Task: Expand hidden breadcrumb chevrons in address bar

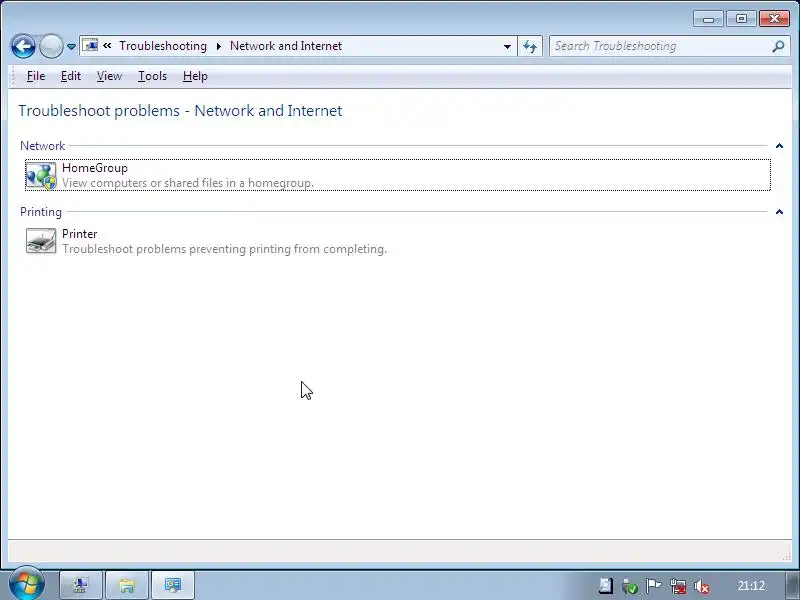Action: pos(107,45)
